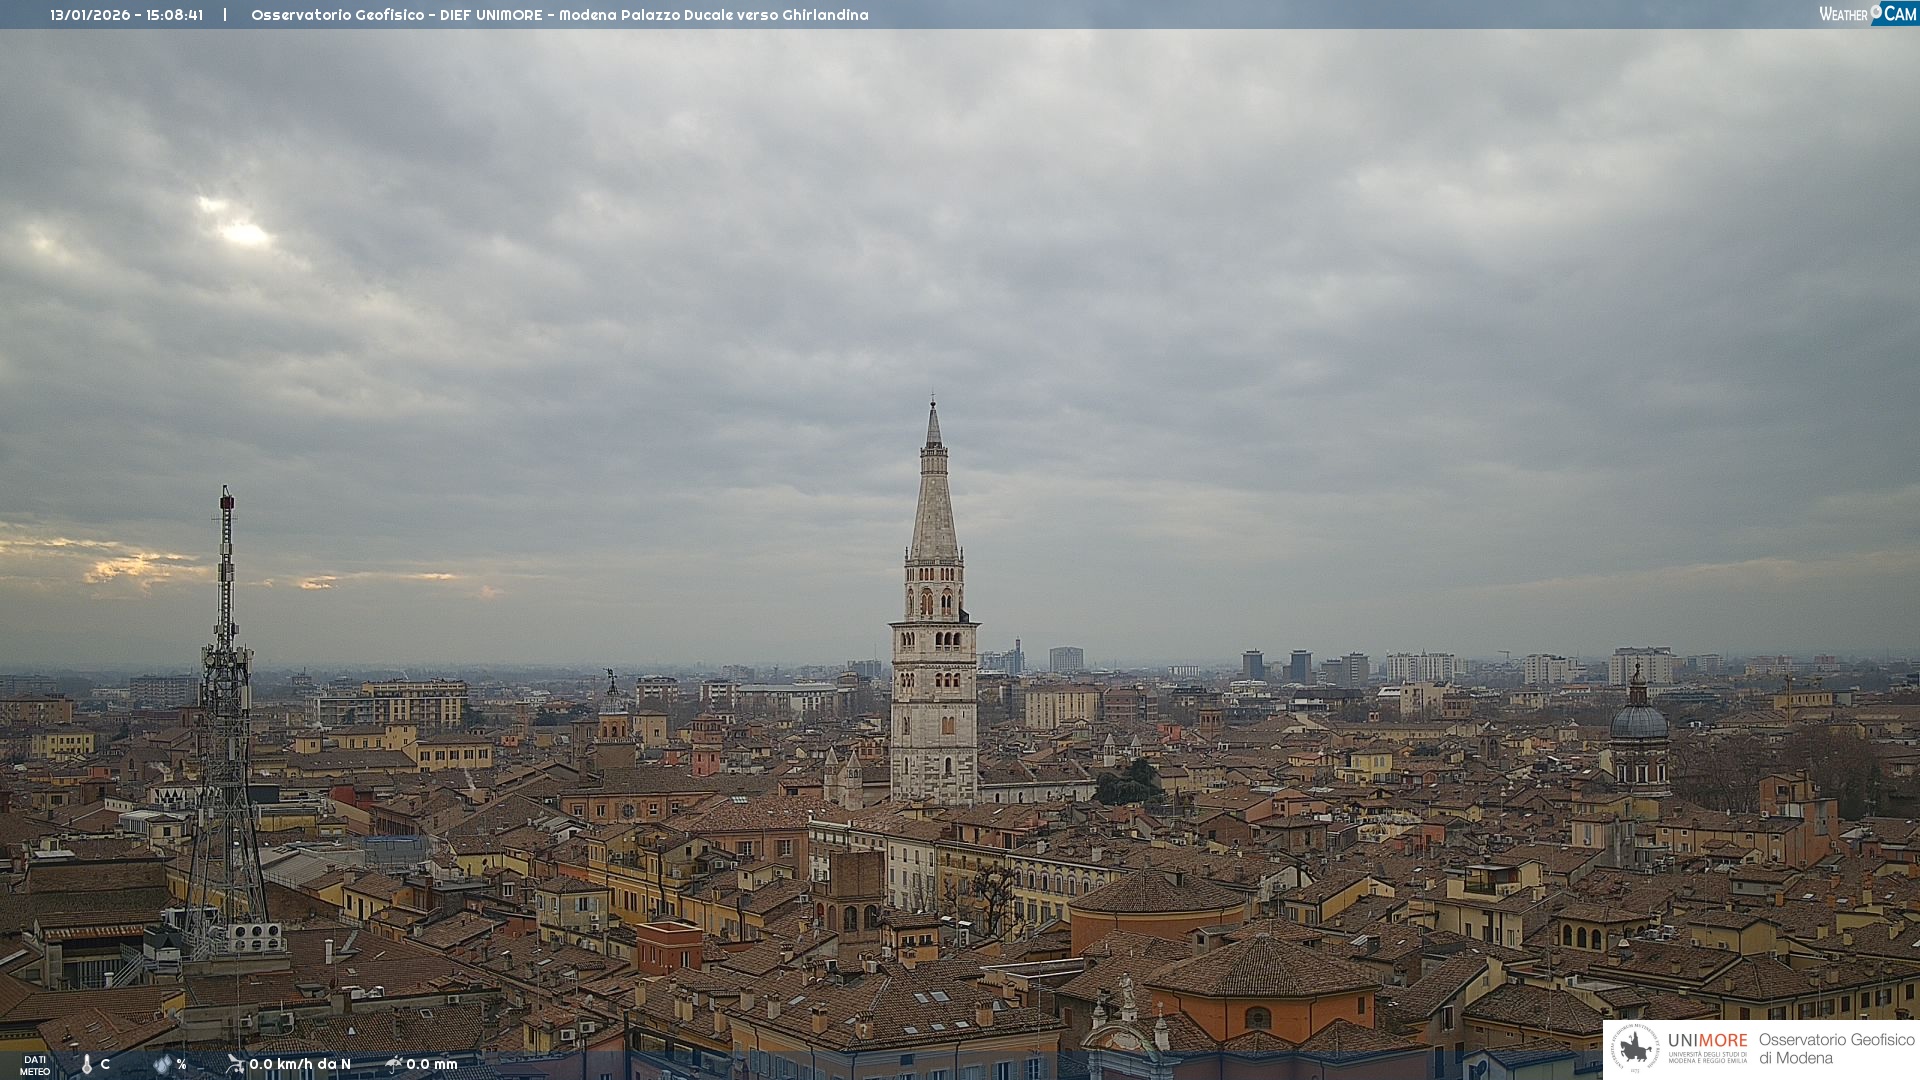Click the thermometer temperature icon
This screenshot has height=1080, width=1920.
[86, 1064]
